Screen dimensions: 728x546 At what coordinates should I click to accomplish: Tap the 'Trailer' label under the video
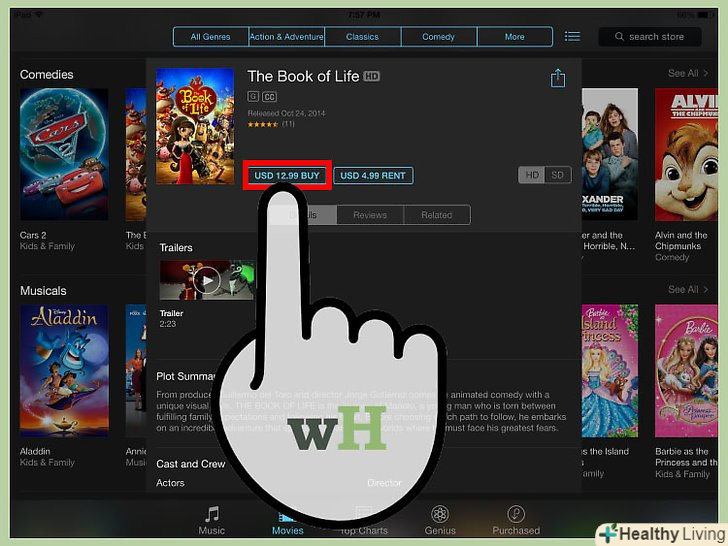coord(171,313)
